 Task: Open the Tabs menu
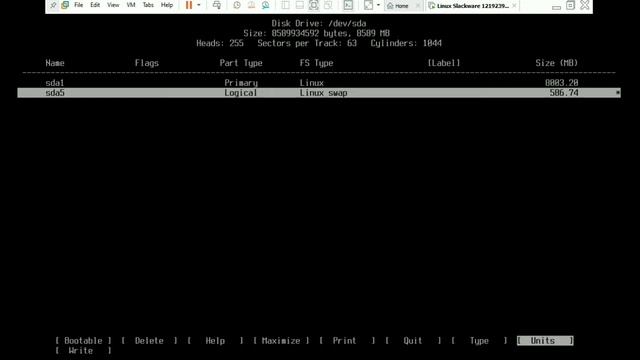click(148, 5)
